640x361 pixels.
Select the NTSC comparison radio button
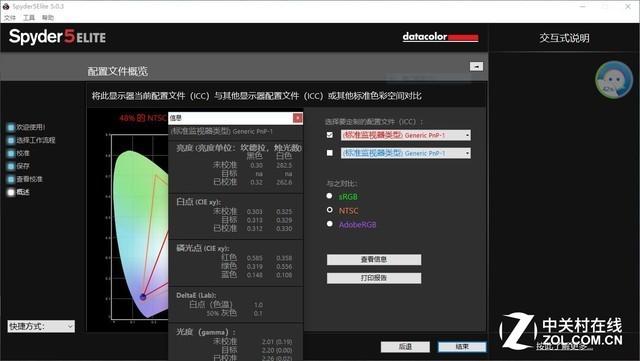click(329, 210)
